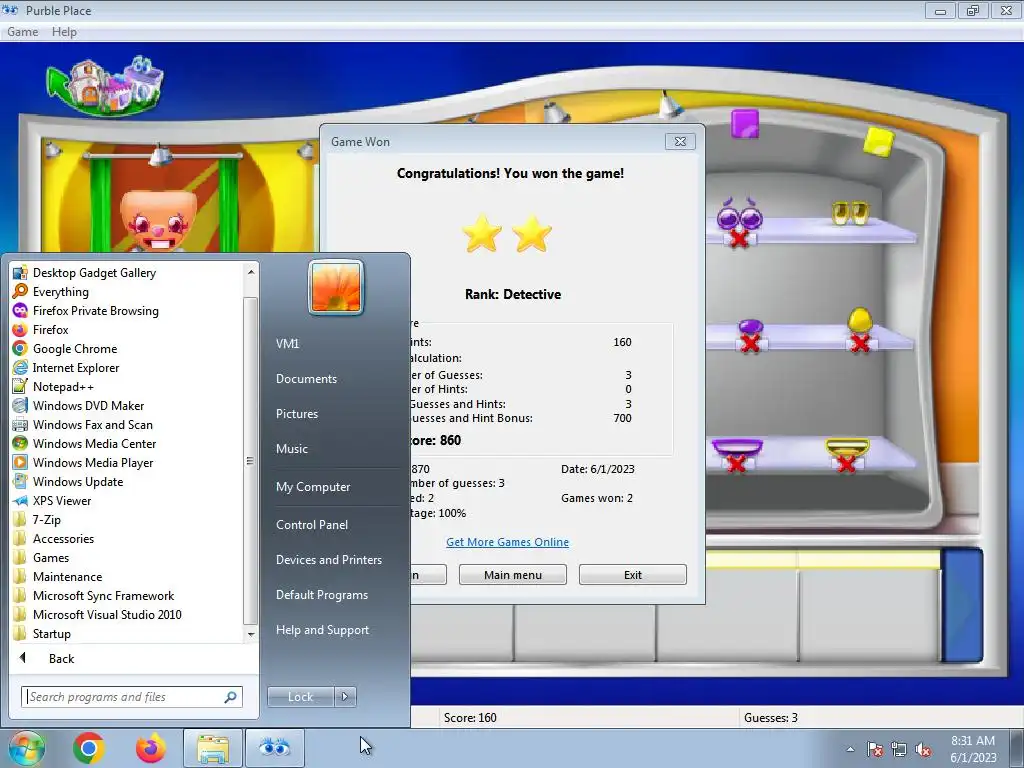
Task: Pick the yellow eyes on the top shelf
Action: [x=850, y=213]
